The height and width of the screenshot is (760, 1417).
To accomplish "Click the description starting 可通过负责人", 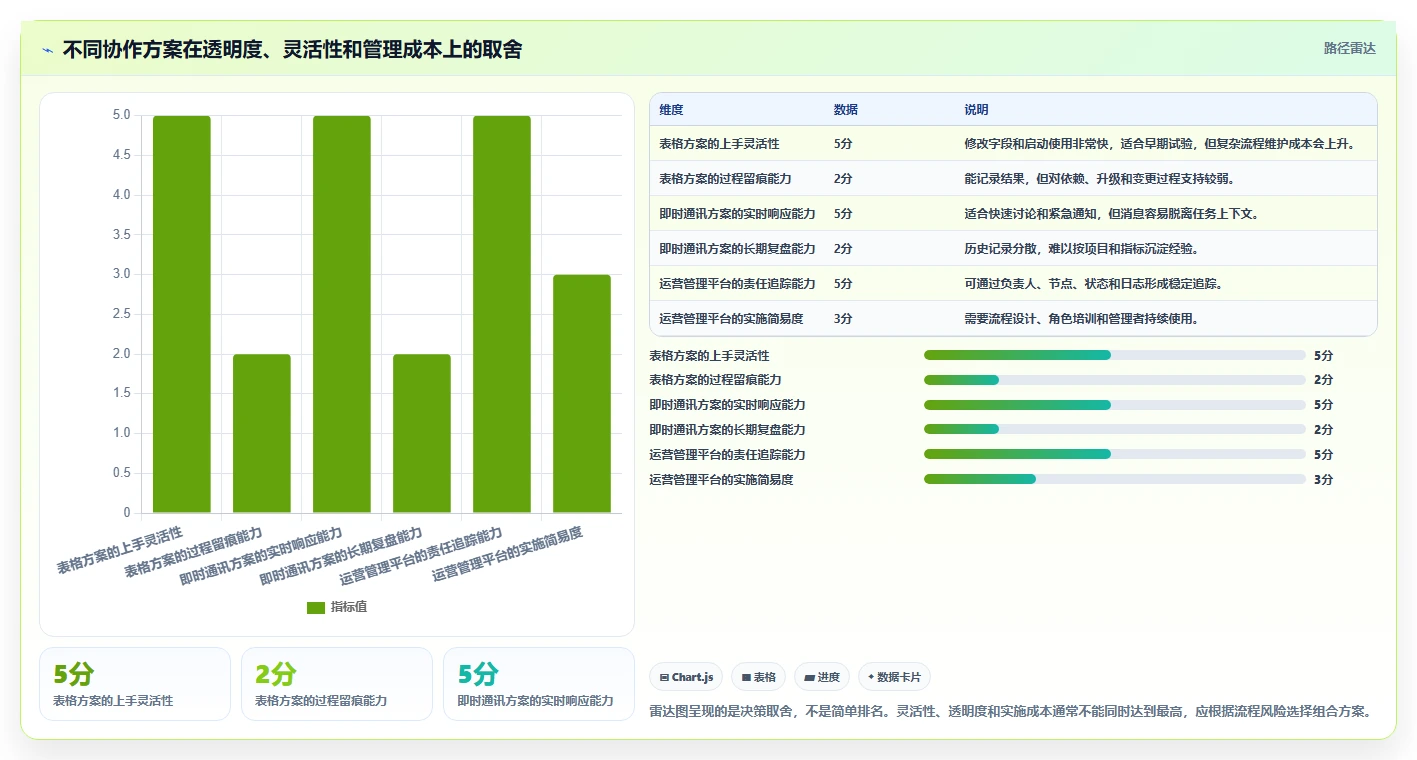I will [x=1093, y=284].
